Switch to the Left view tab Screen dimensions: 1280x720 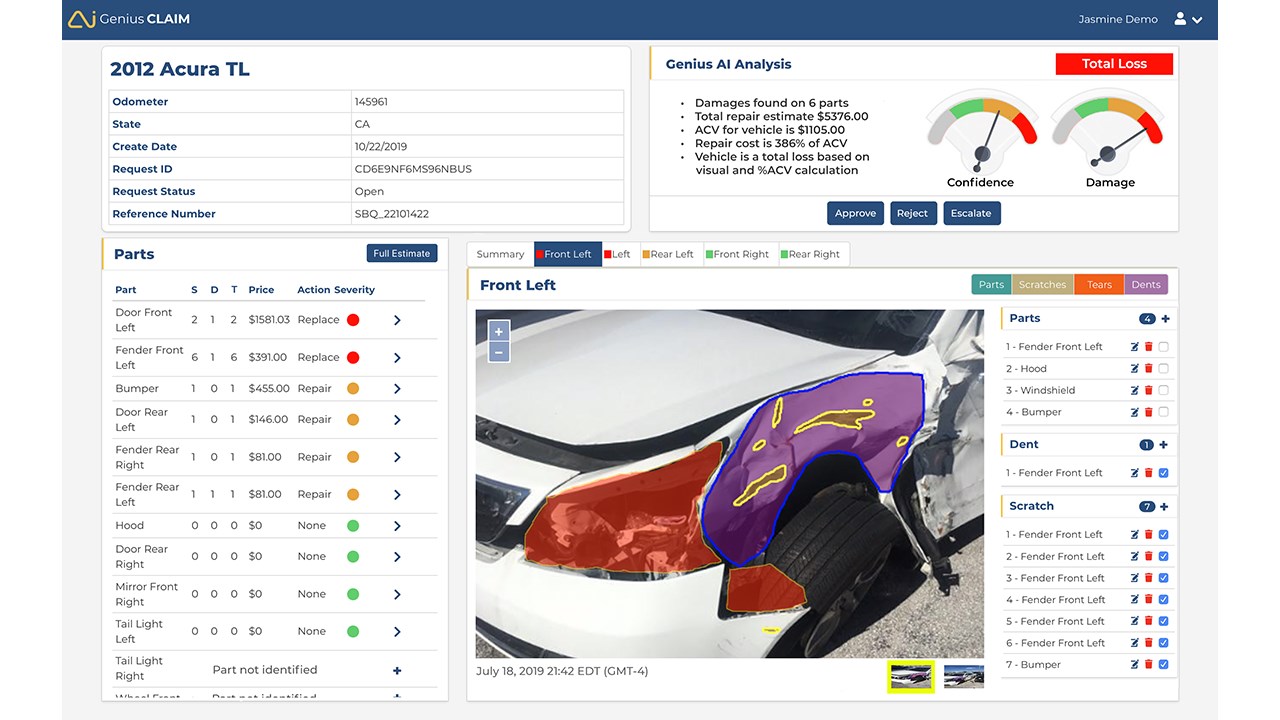tap(621, 254)
